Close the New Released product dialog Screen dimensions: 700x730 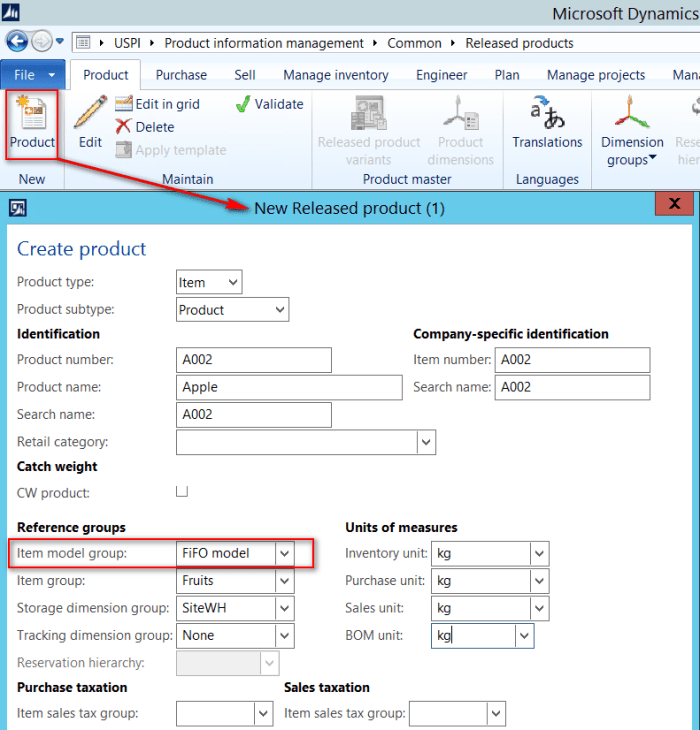(674, 203)
